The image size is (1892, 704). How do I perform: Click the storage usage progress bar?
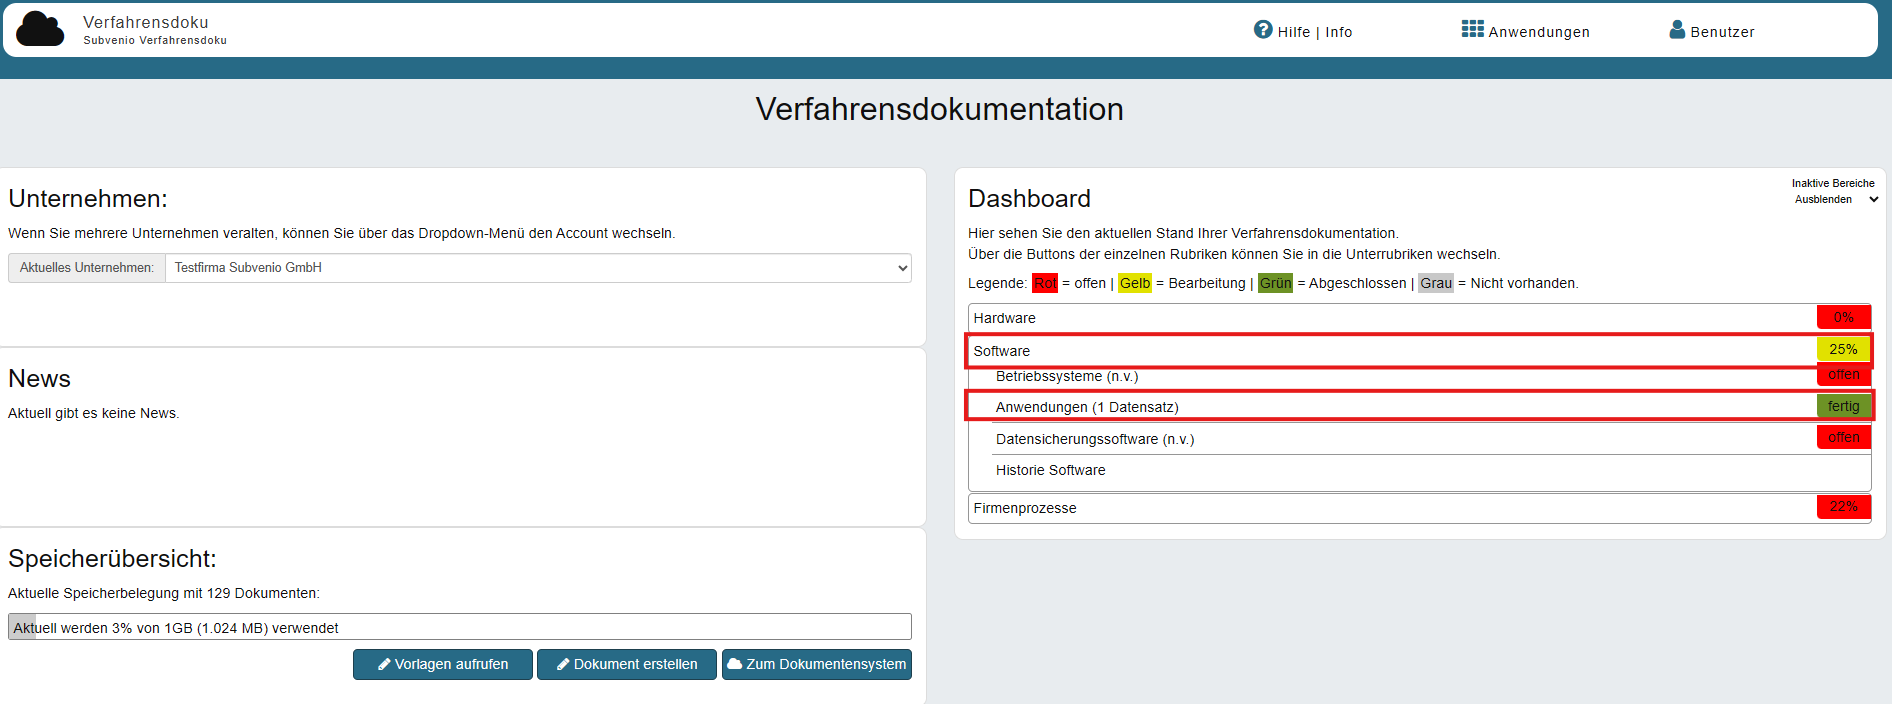point(460,627)
